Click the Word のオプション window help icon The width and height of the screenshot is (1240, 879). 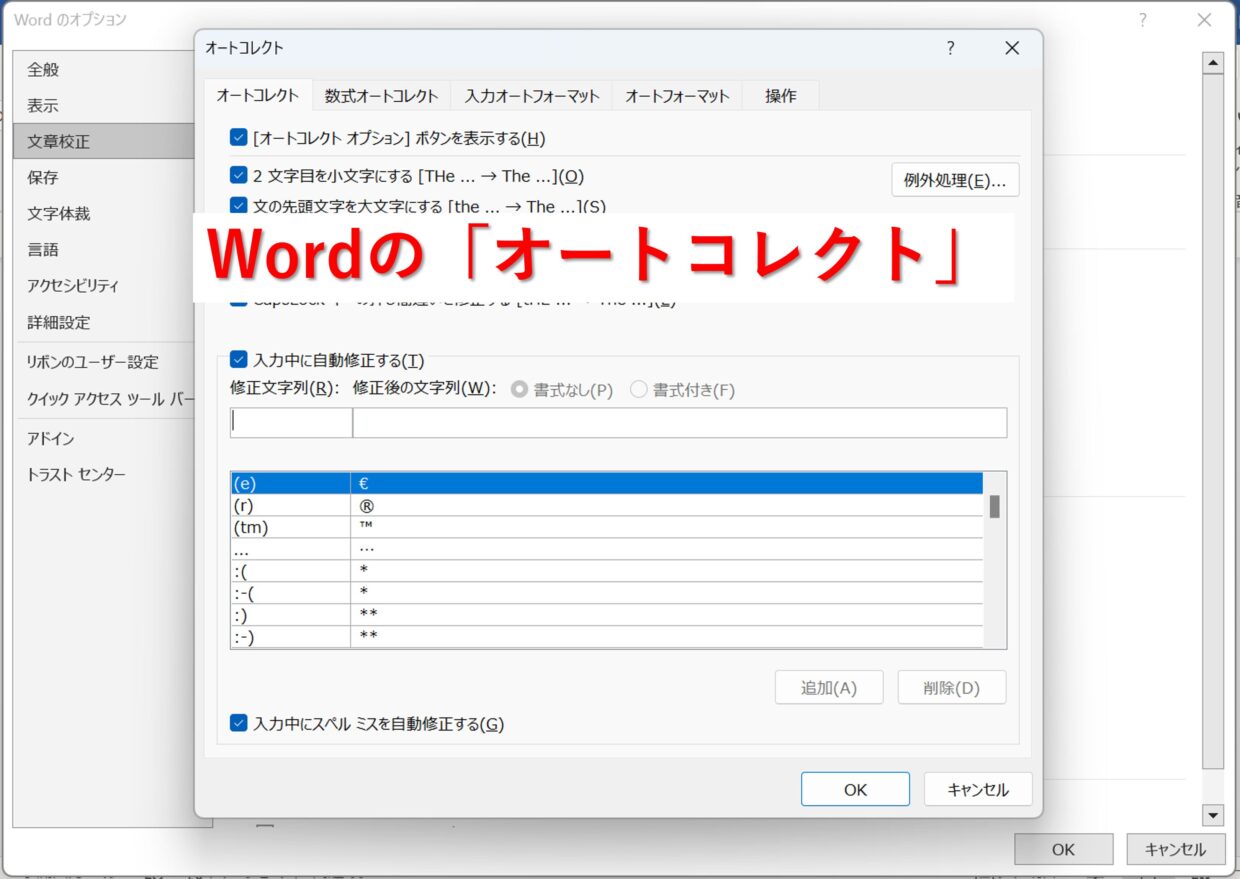point(1143,20)
